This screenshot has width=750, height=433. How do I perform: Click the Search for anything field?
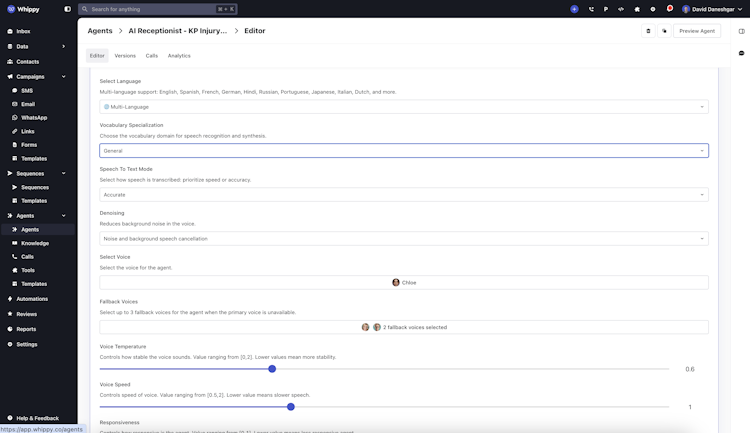(x=158, y=9)
